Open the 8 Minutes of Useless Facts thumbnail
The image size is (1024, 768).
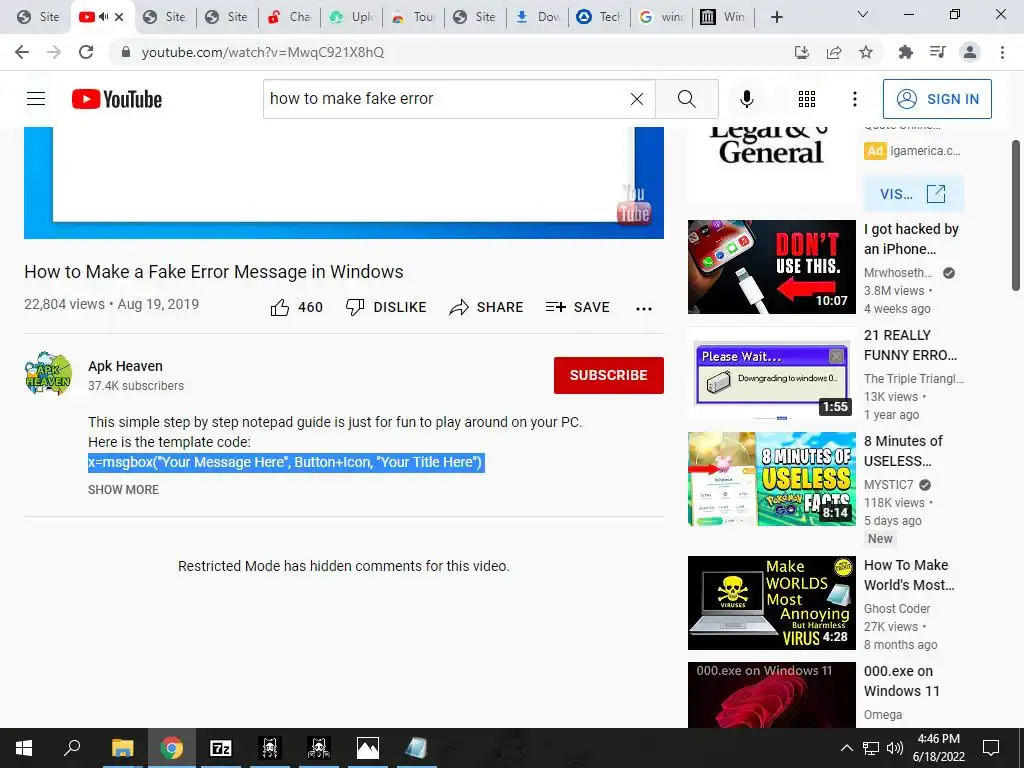771,479
